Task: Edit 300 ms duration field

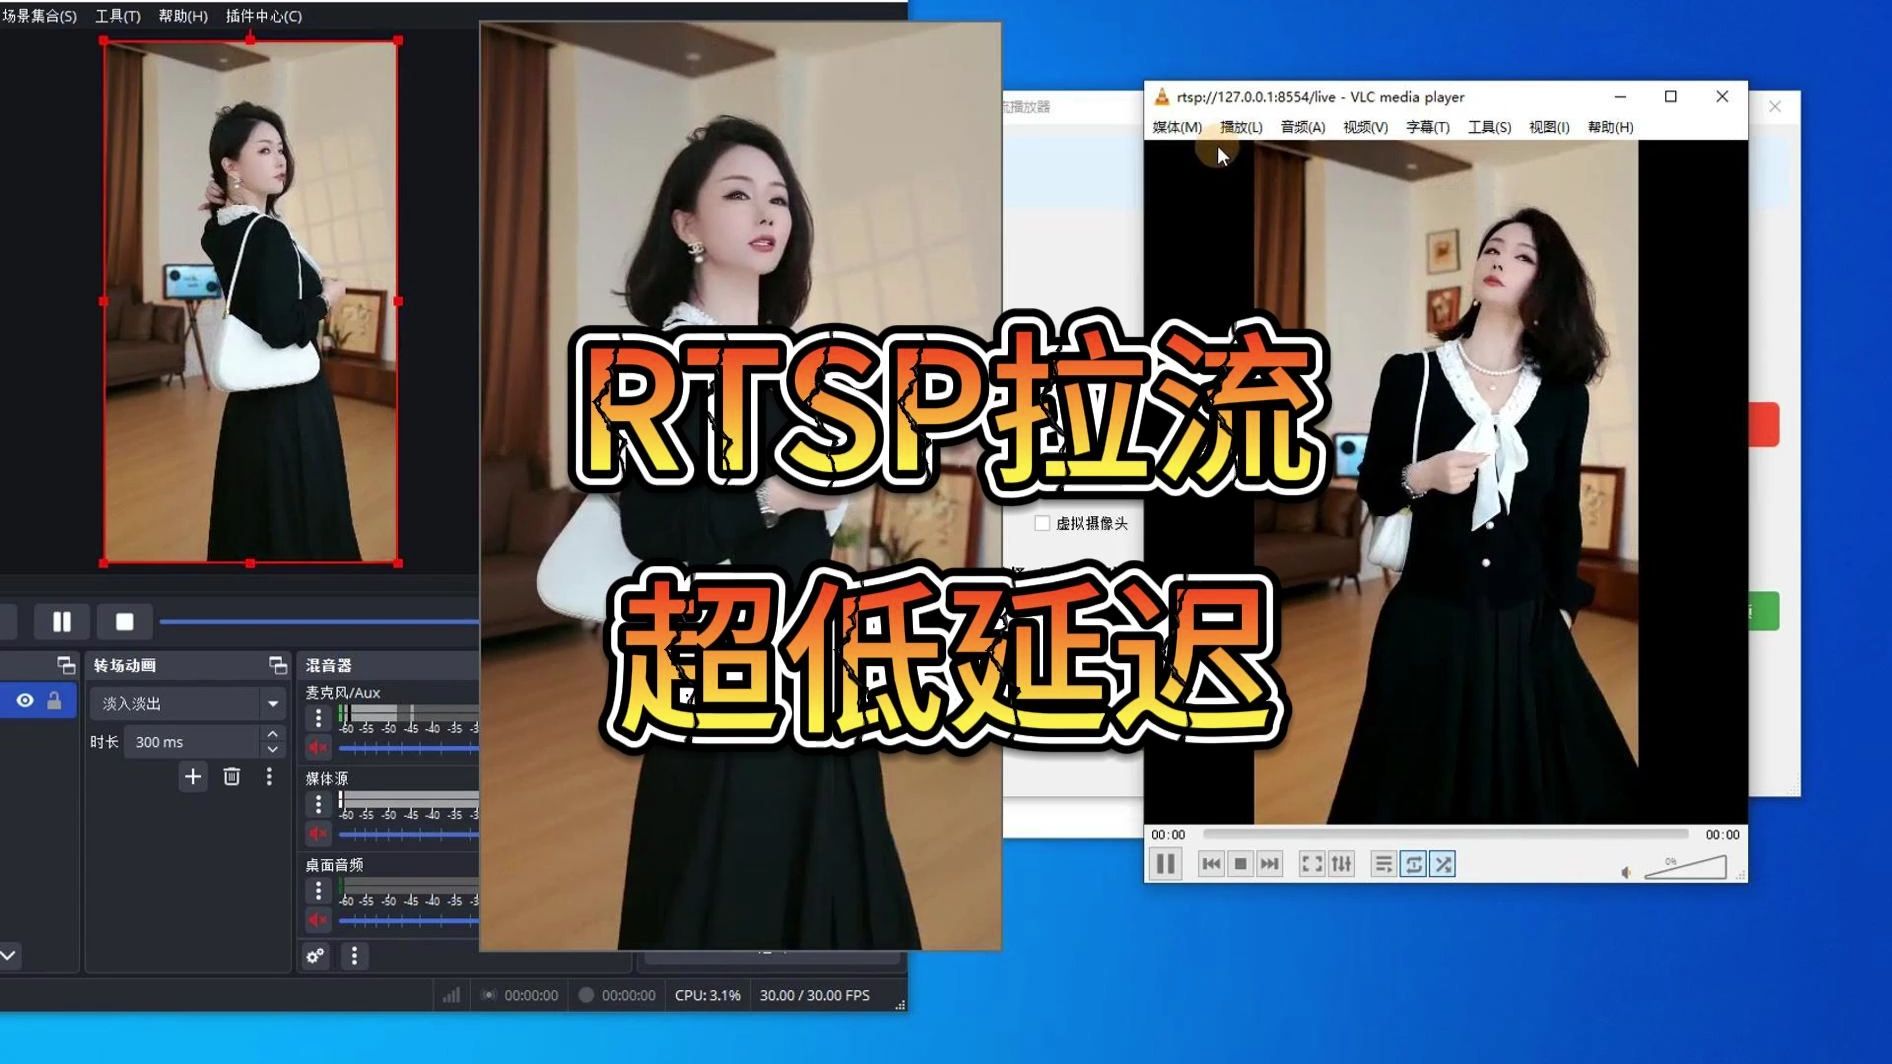Action: pyautogui.click(x=192, y=742)
